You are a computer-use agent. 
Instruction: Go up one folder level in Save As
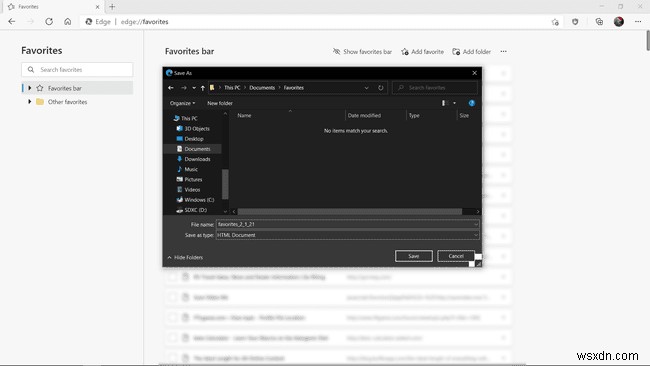[203, 87]
